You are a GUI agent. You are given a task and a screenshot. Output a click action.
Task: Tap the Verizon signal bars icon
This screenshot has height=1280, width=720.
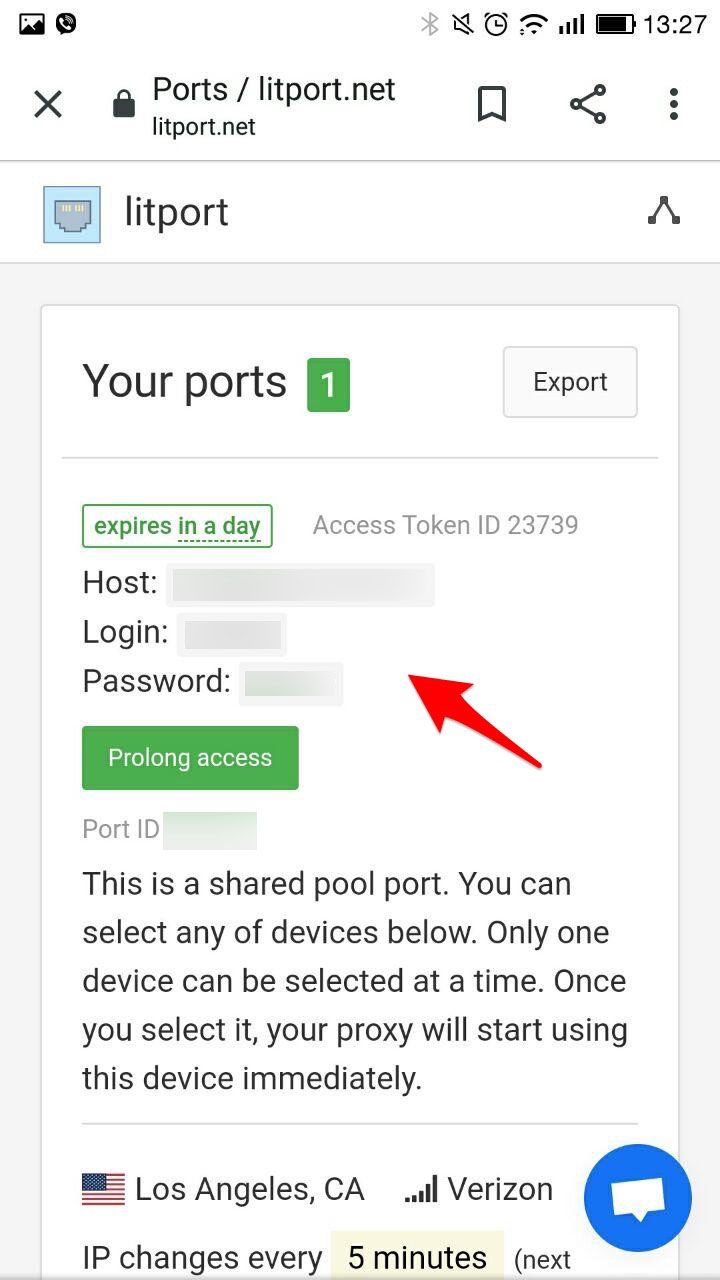click(x=421, y=1189)
